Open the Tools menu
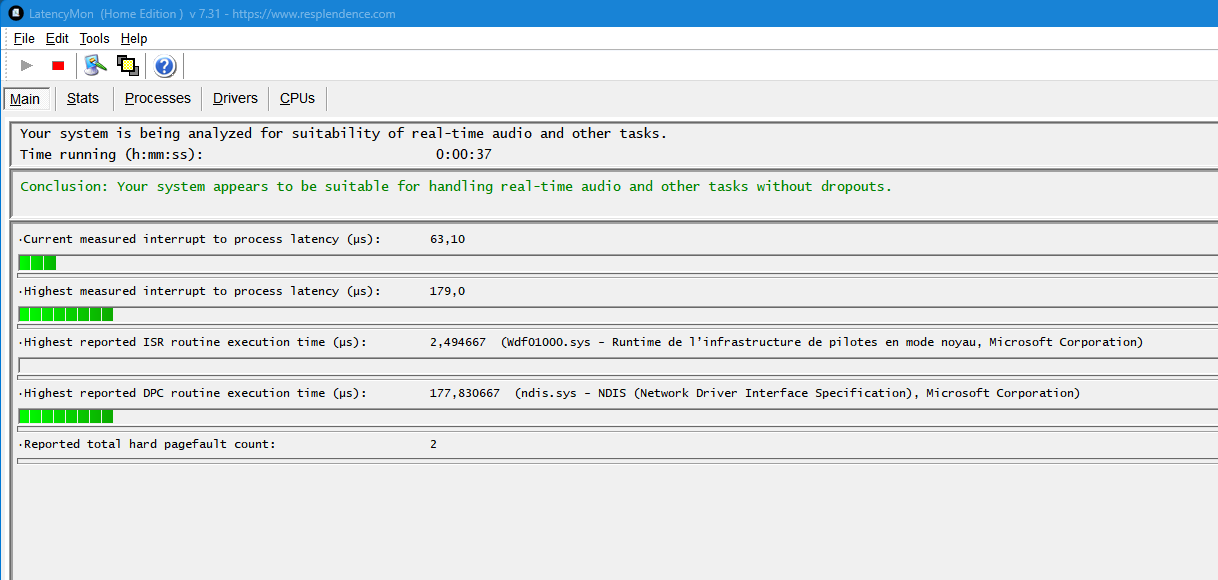 pos(95,39)
